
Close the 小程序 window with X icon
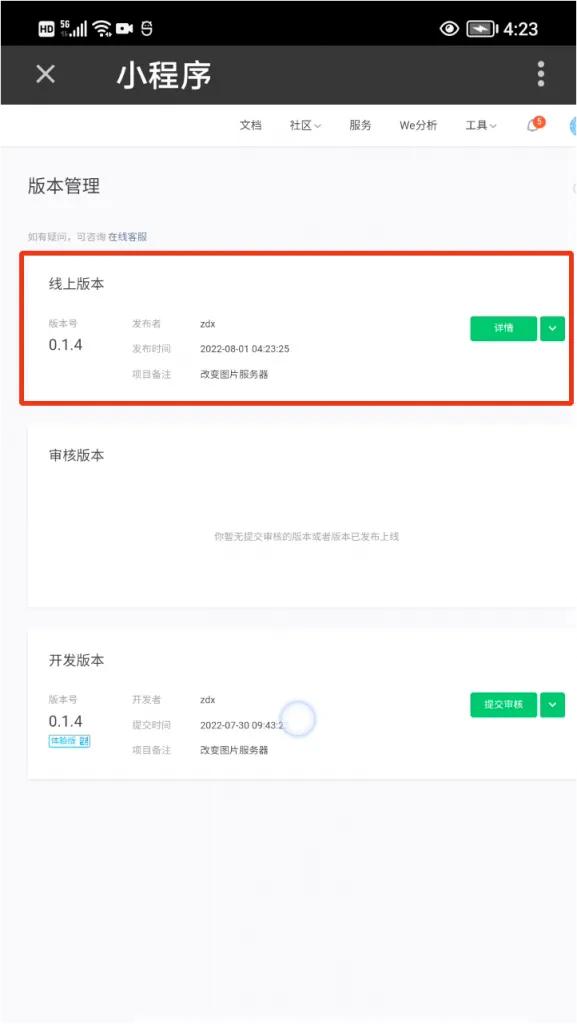(44, 74)
